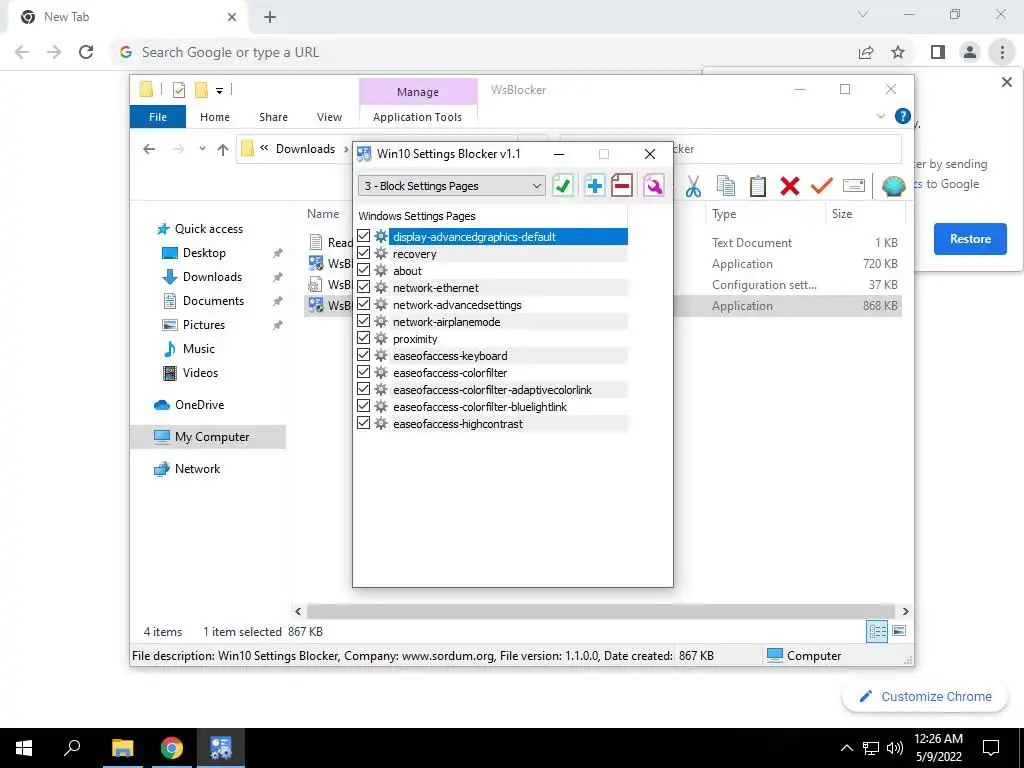
Task: Click the Explorer horizontal scrollbar track
Action: [x=601, y=611]
